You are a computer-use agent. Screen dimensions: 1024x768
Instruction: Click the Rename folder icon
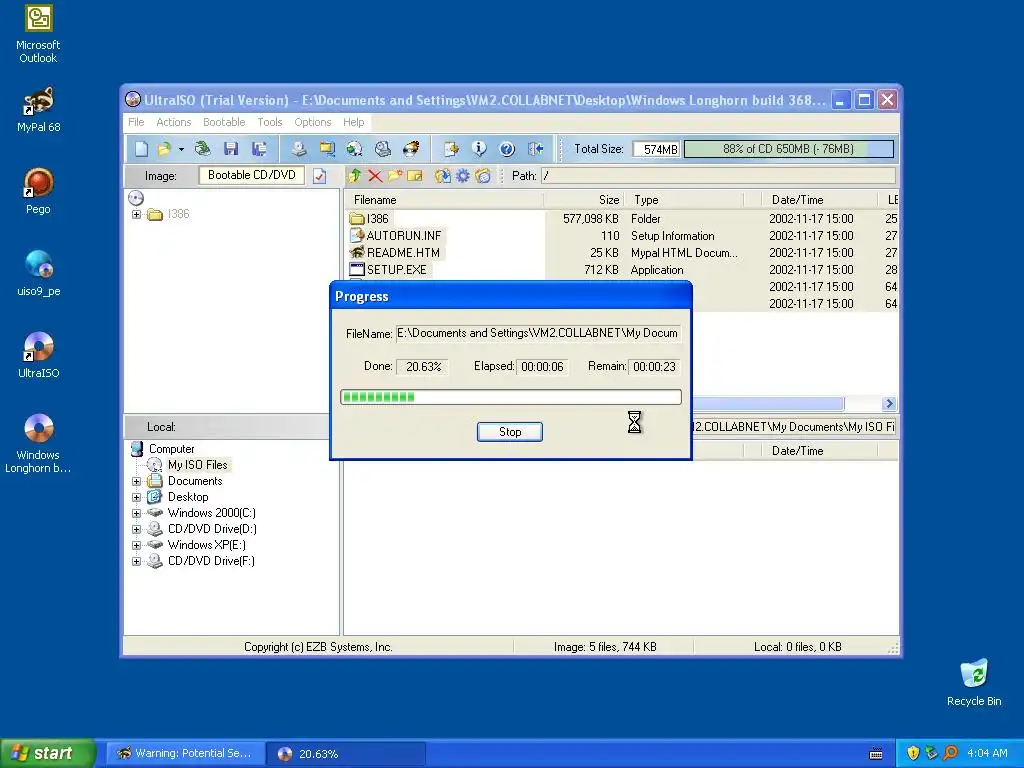pos(415,176)
